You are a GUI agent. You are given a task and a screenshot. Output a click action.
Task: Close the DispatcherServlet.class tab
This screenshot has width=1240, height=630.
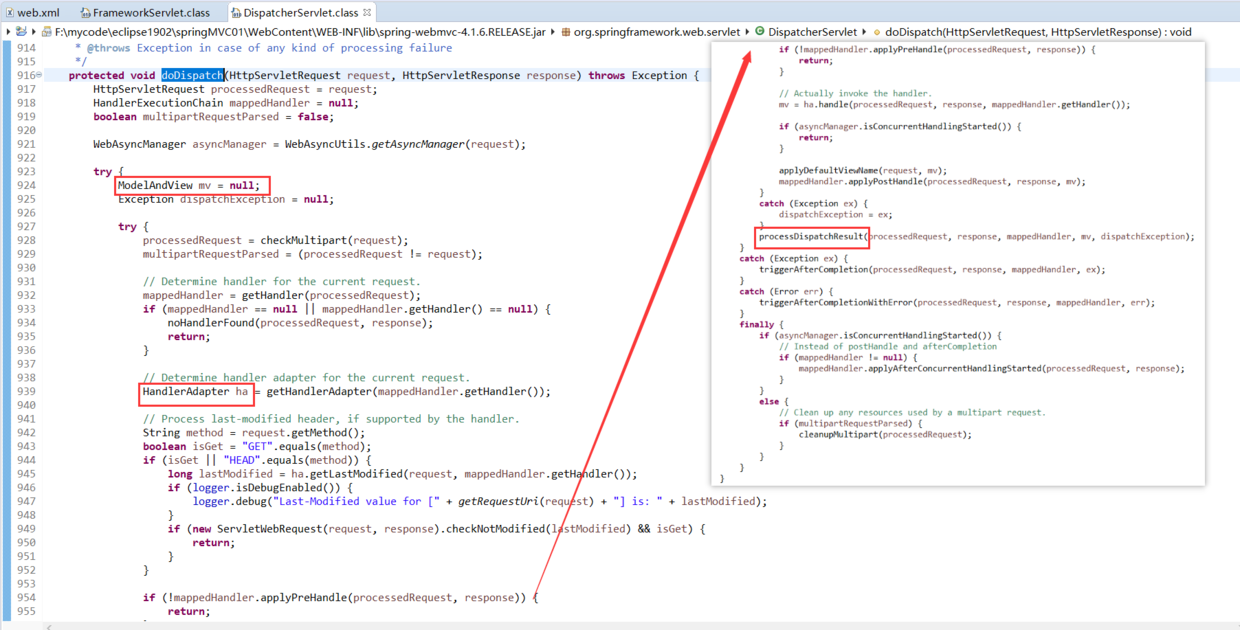click(367, 13)
